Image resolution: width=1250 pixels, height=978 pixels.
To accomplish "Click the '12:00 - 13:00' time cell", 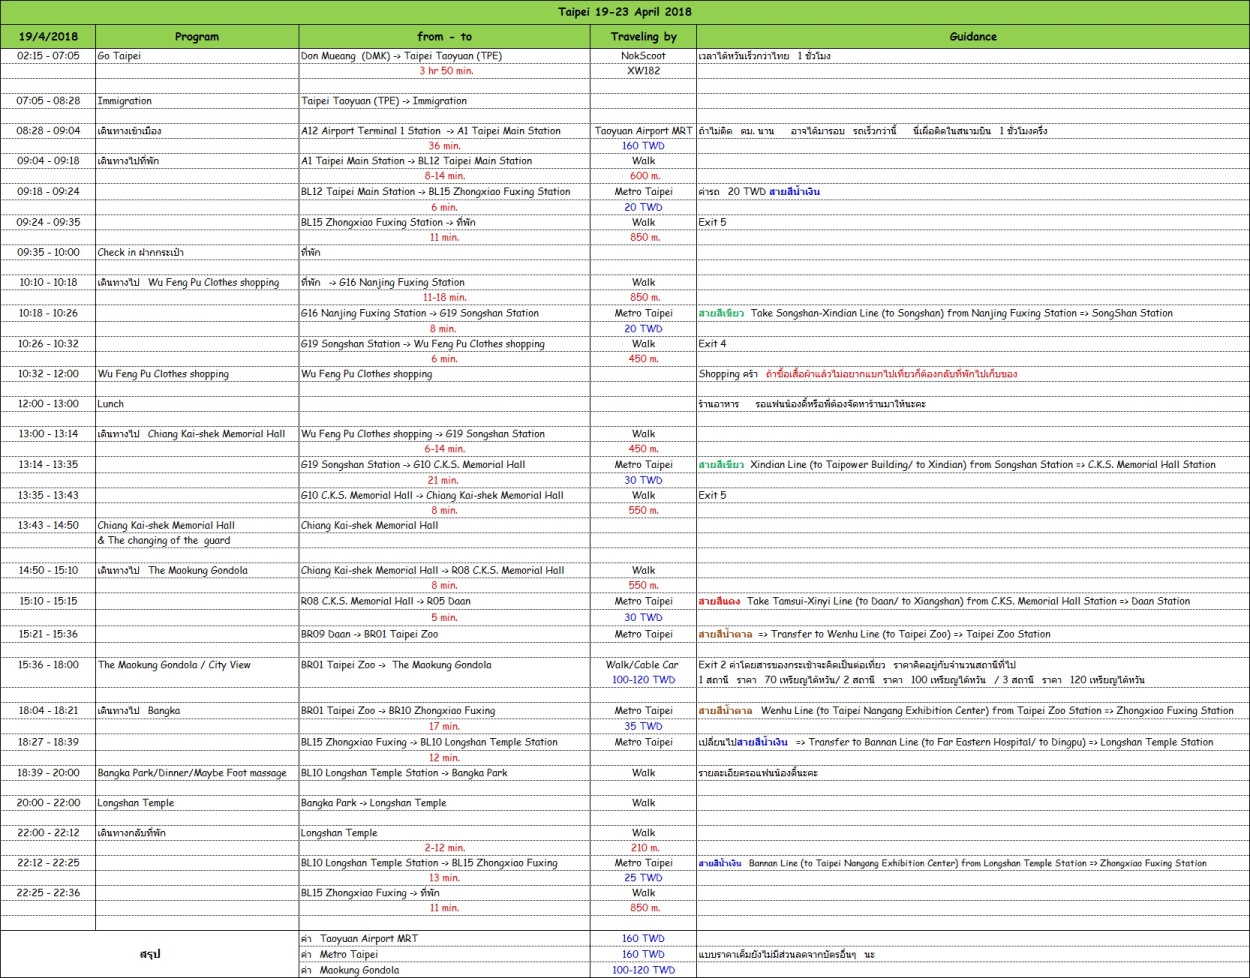I will 48,404.
